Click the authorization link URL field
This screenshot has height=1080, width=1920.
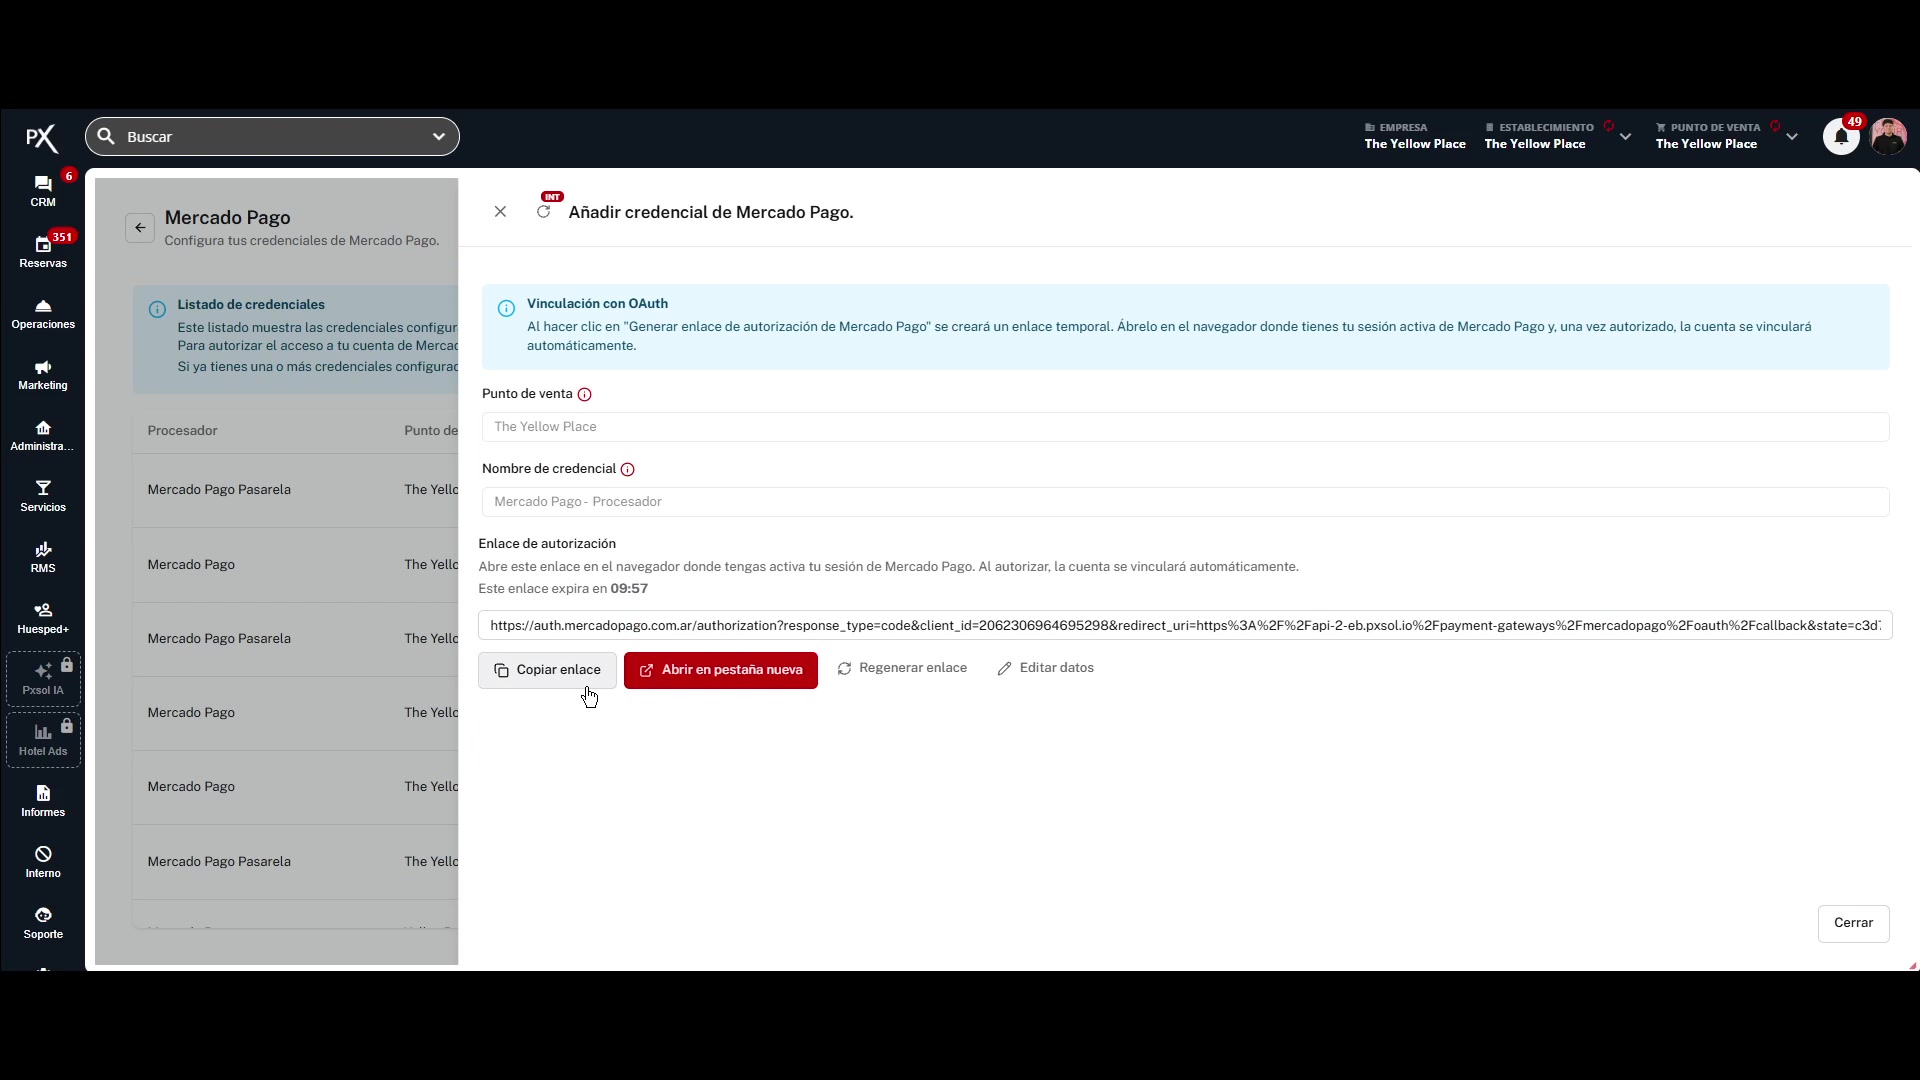[1185, 626]
